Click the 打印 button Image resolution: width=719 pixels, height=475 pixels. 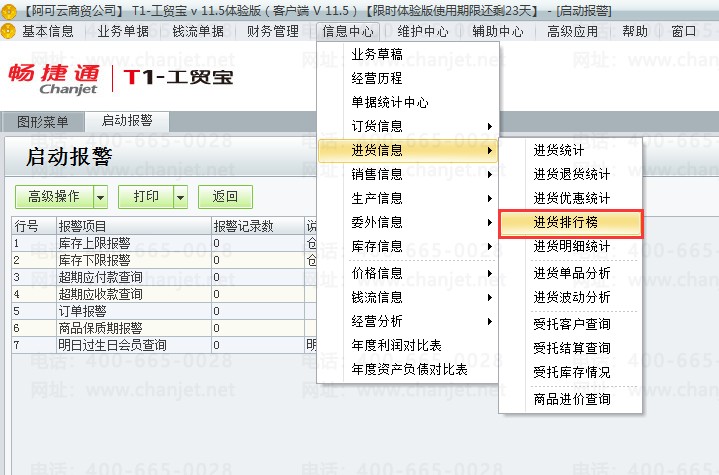tap(146, 197)
